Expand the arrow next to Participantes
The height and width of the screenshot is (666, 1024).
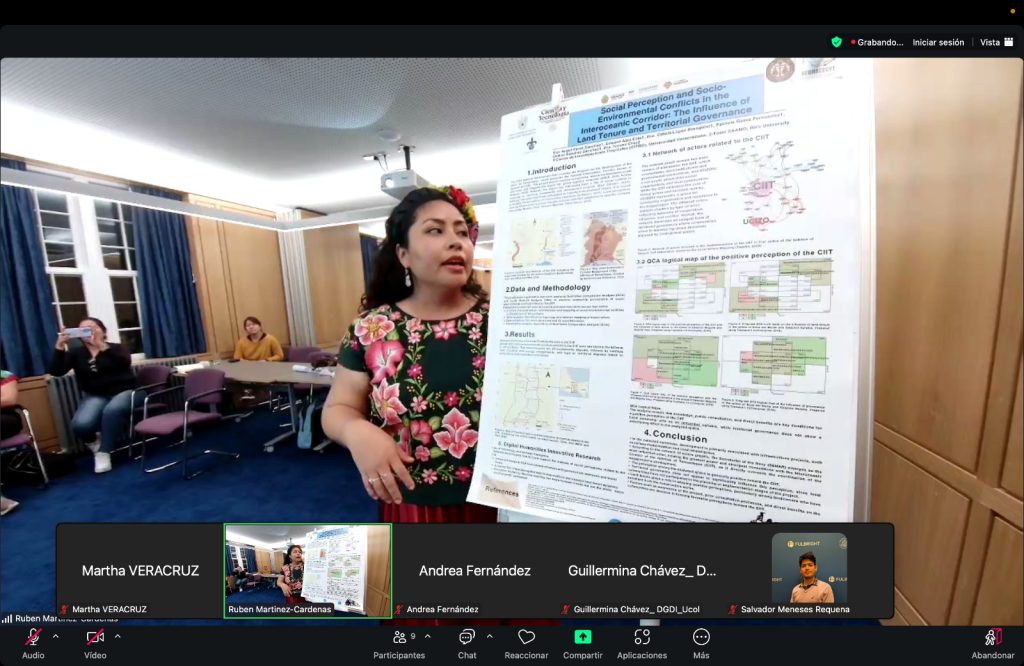[x=428, y=636]
